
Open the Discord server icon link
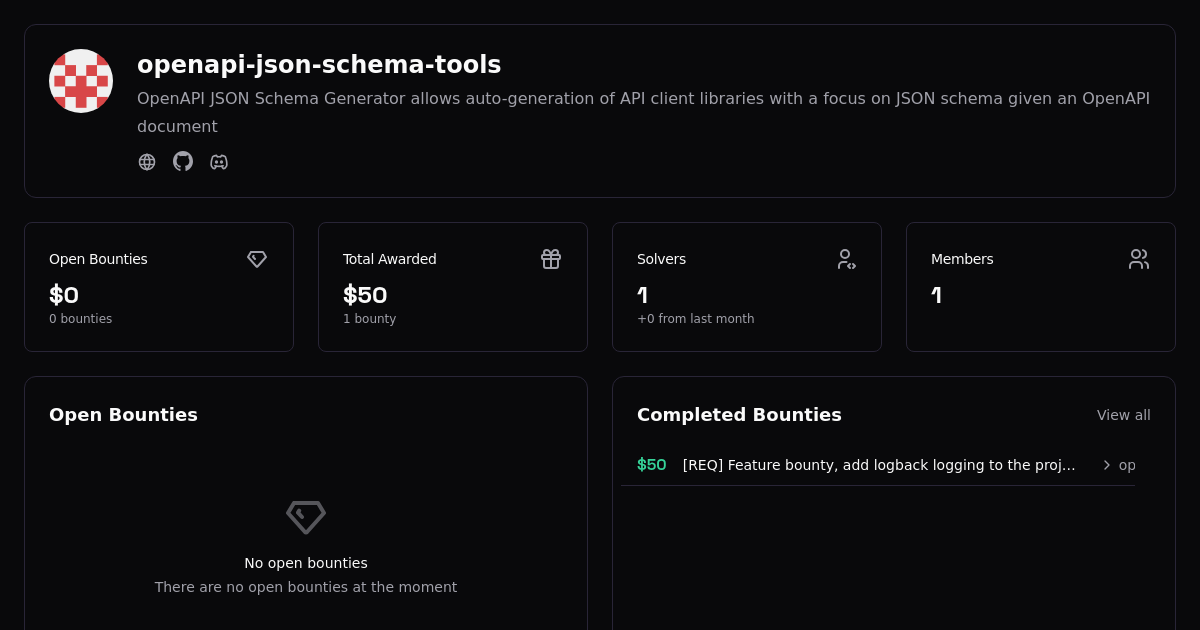[x=219, y=162]
